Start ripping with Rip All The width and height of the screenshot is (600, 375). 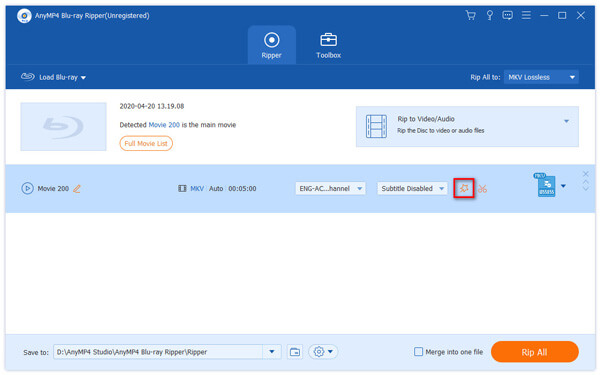click(x=535, y=352)
